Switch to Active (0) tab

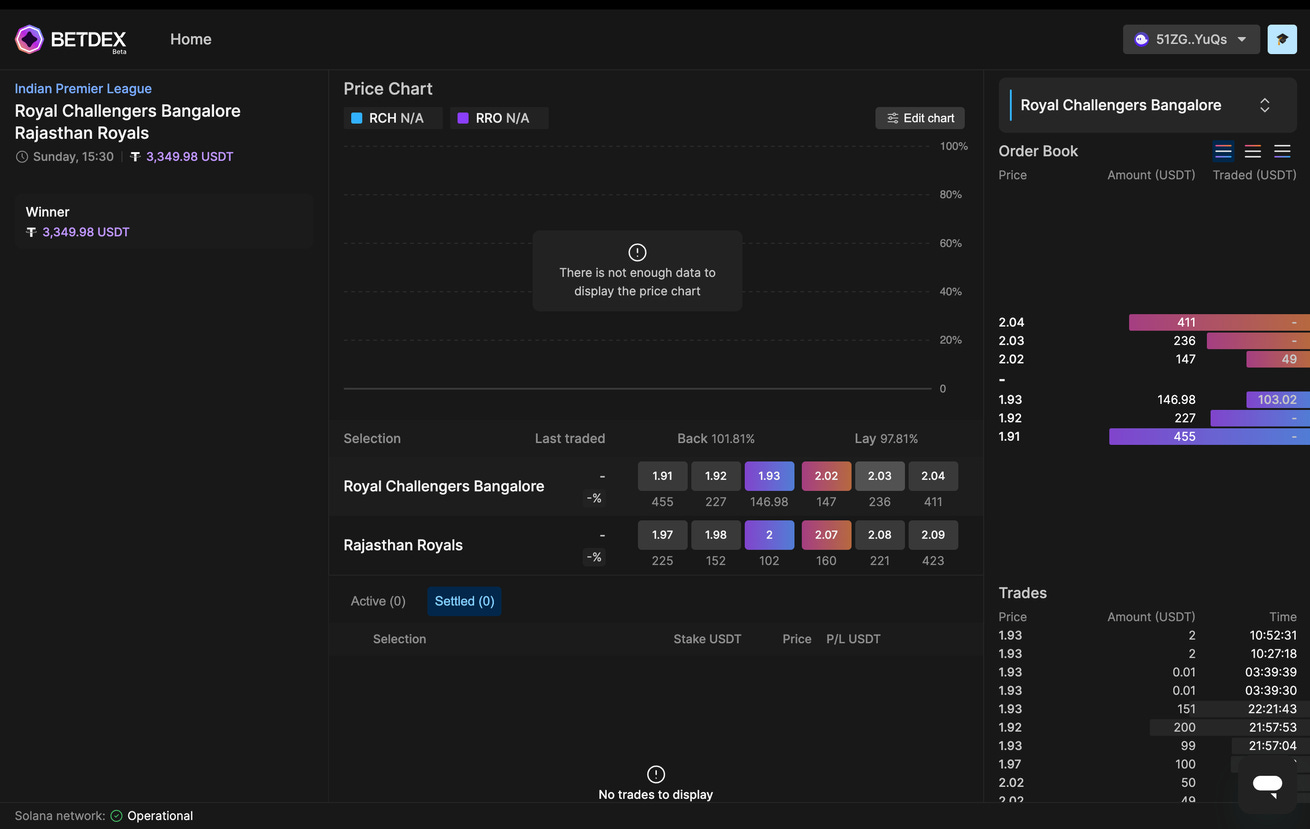tap(378, 601)
